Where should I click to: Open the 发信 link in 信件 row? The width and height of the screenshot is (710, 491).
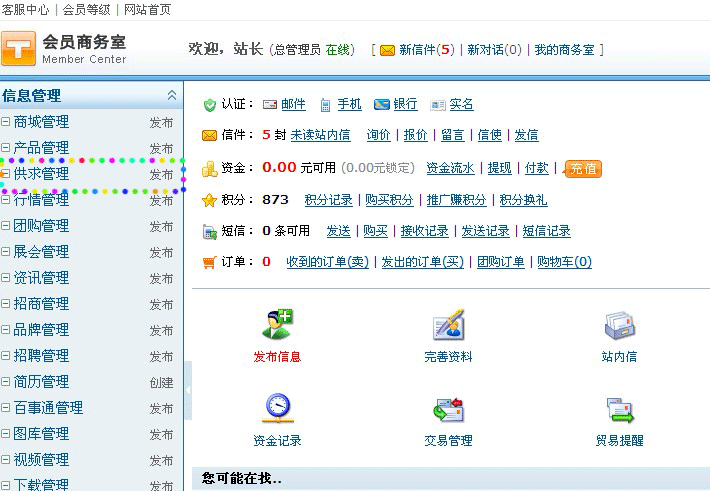click(x=526, y=135)
